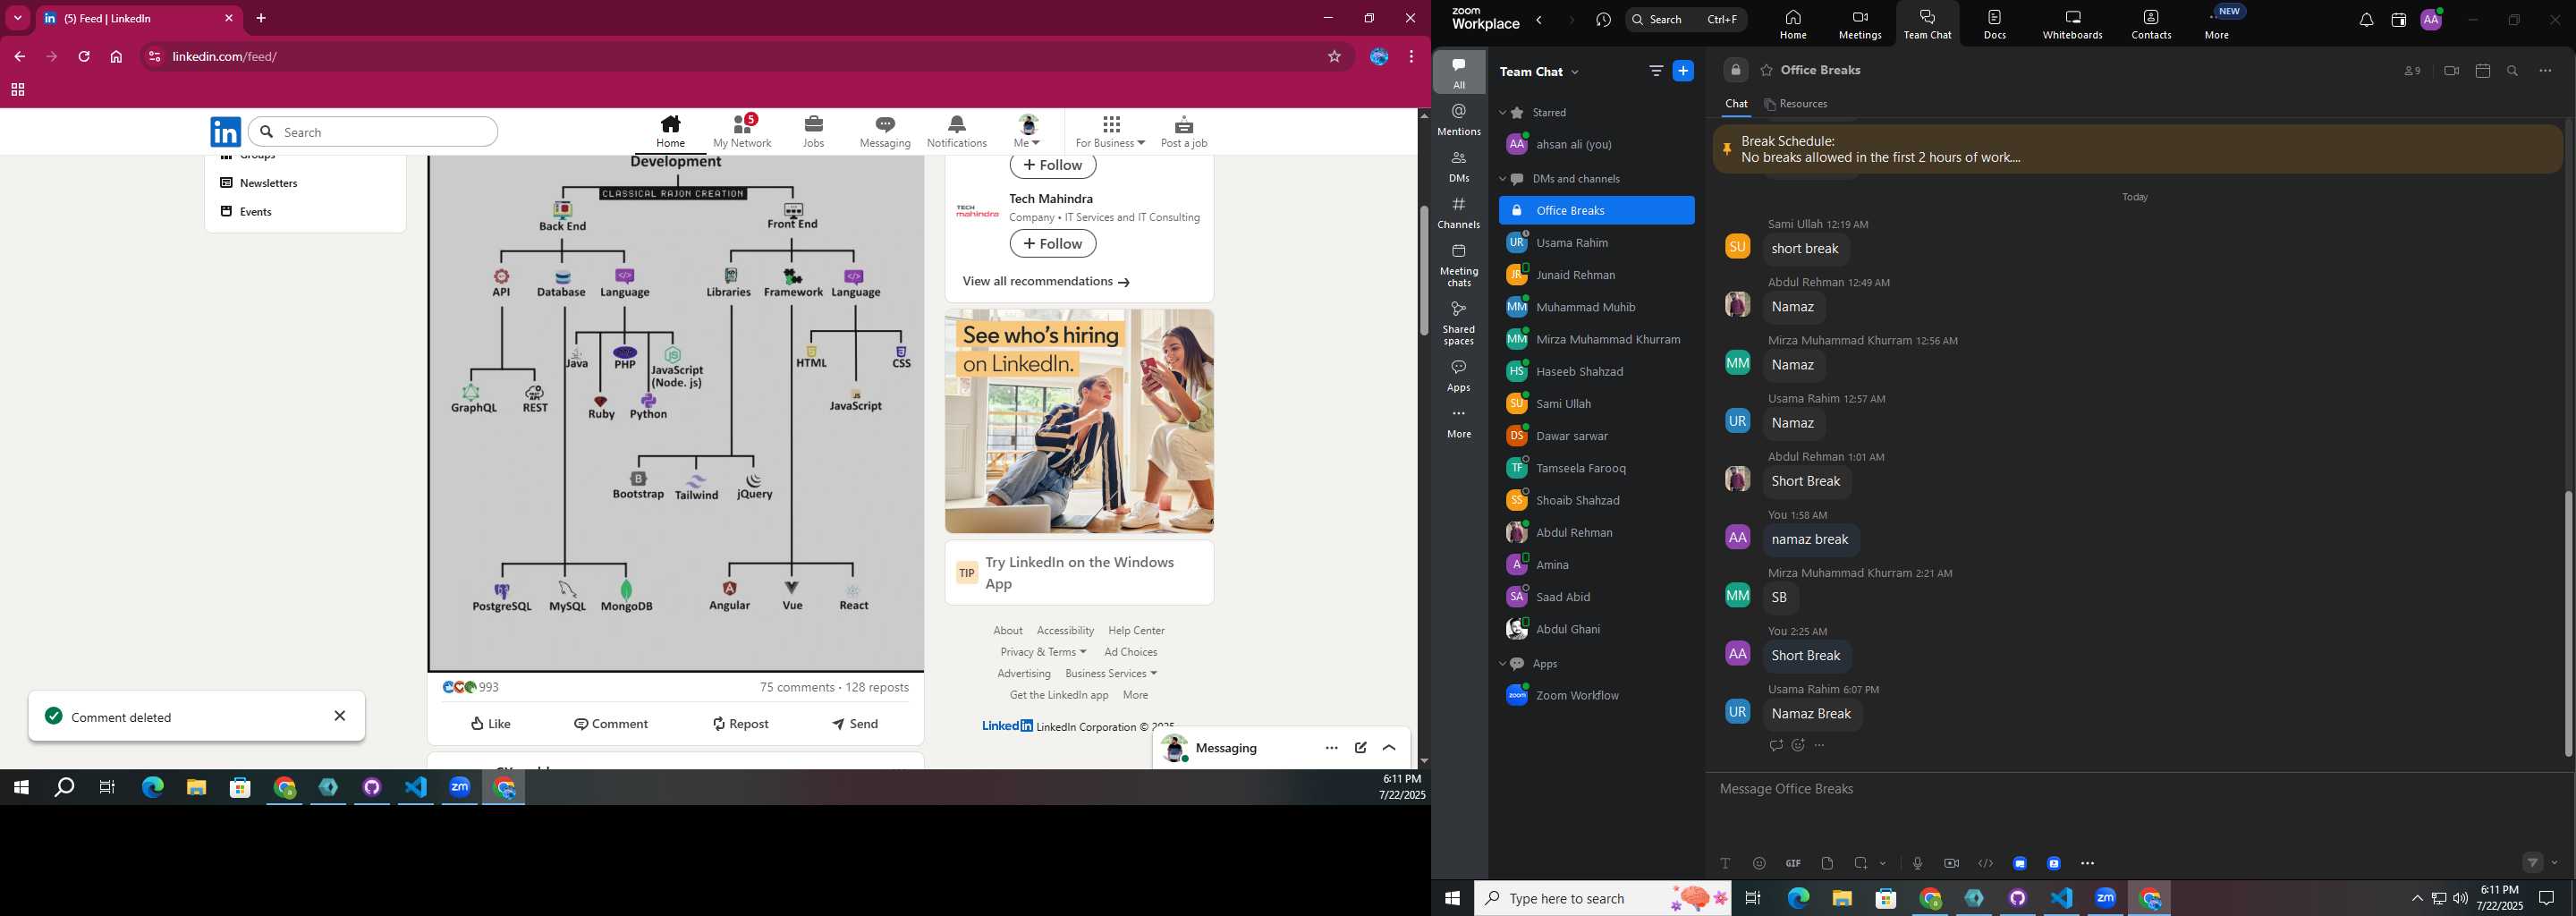
Task: Open File Explorer from lower taskbar
Action: [1841, 898]
